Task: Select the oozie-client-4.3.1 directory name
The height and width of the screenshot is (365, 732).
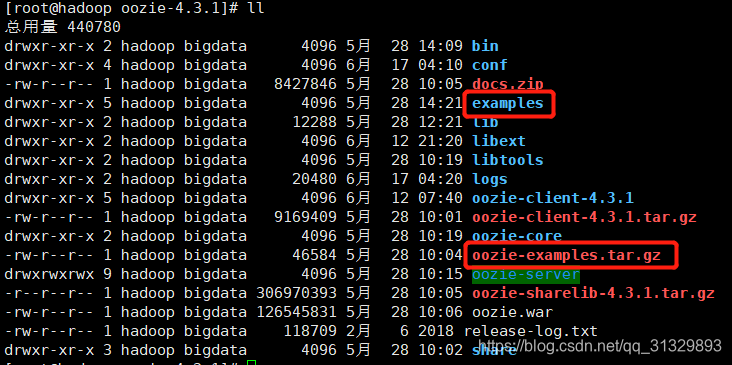Action: point(553,198)
